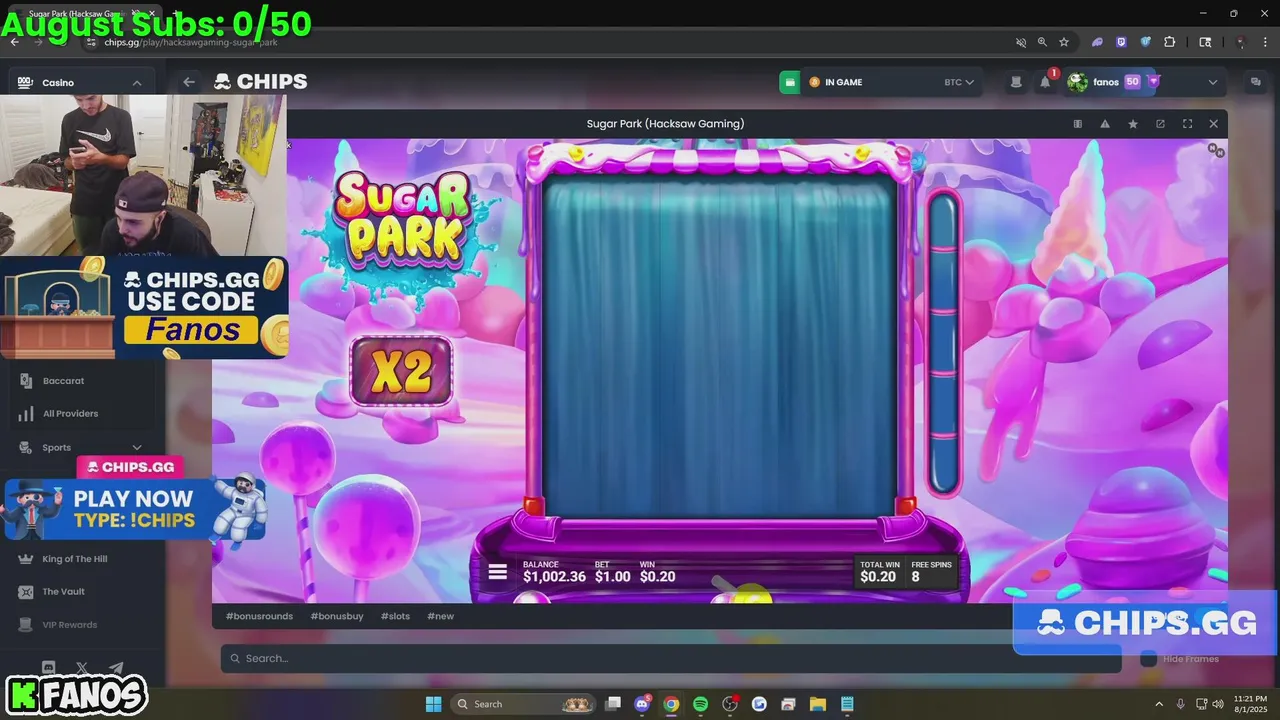Screen dimensions: 1280x720
Task: Toggle theater mode icon in game header
Action: click(1077, 124)
